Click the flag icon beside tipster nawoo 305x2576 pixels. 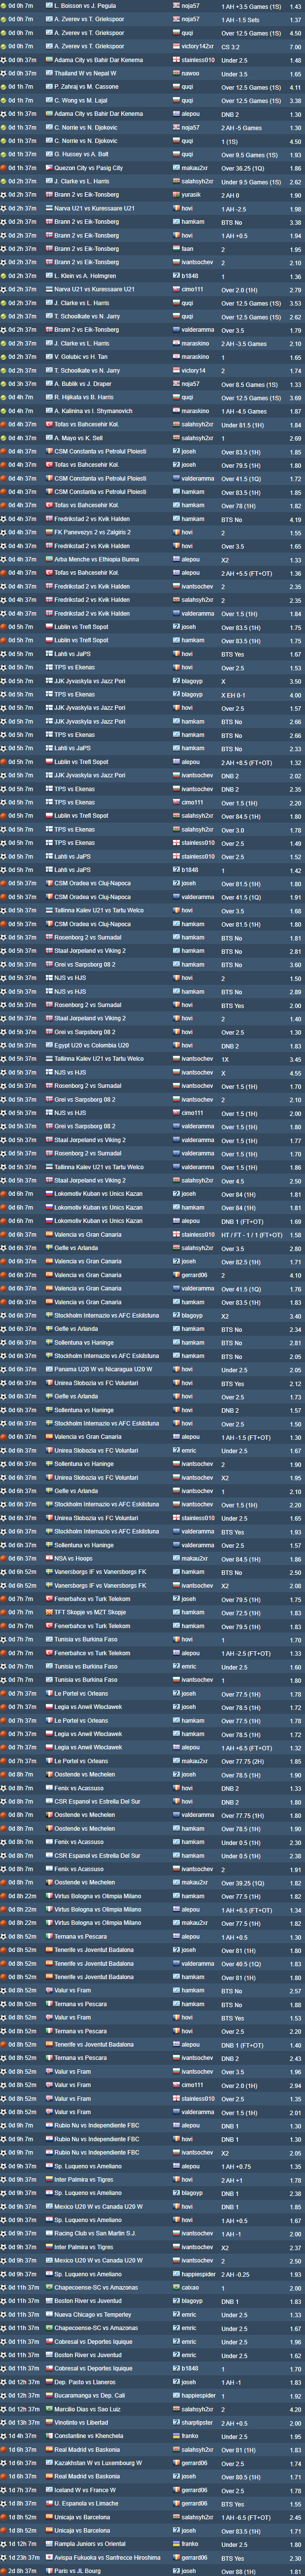[176, 73]
